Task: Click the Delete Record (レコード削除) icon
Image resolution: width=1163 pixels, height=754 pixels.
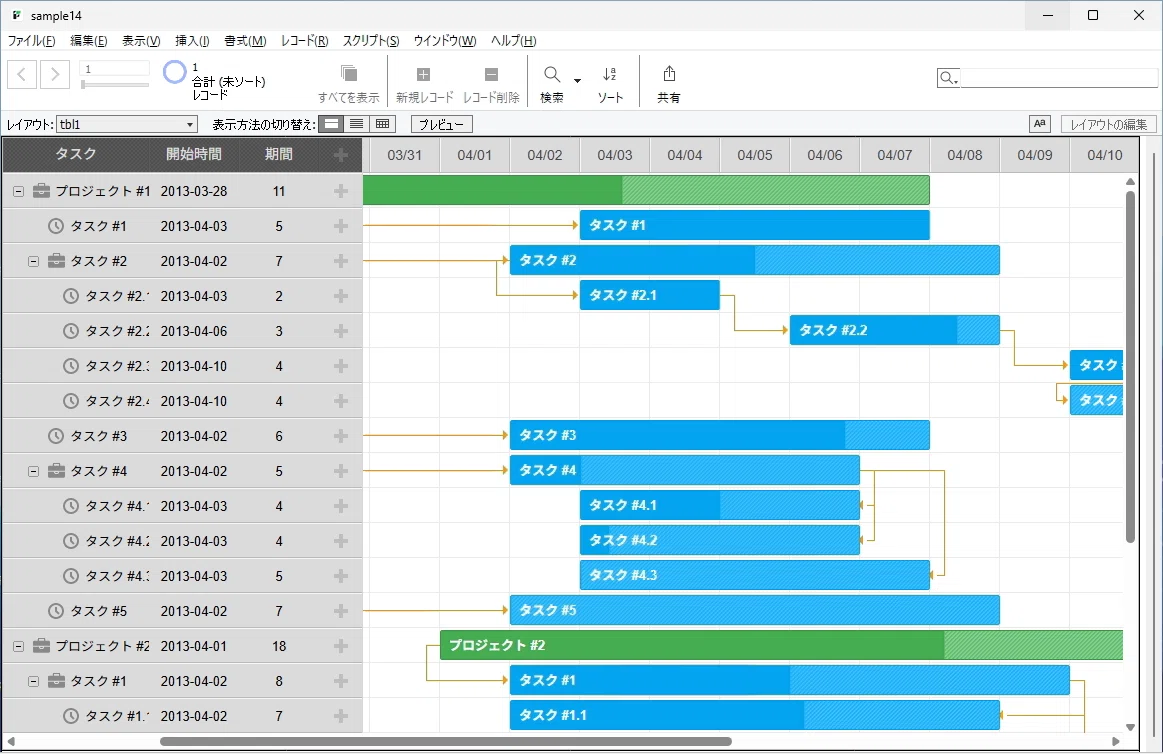Action: 491,74
